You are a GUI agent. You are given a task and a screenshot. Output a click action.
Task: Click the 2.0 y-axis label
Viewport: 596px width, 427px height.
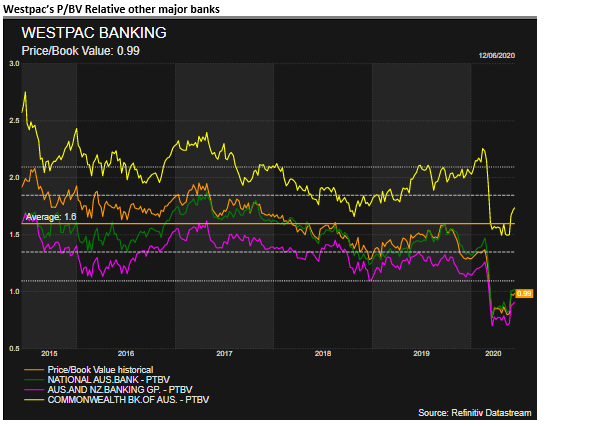tap(14, 178)
